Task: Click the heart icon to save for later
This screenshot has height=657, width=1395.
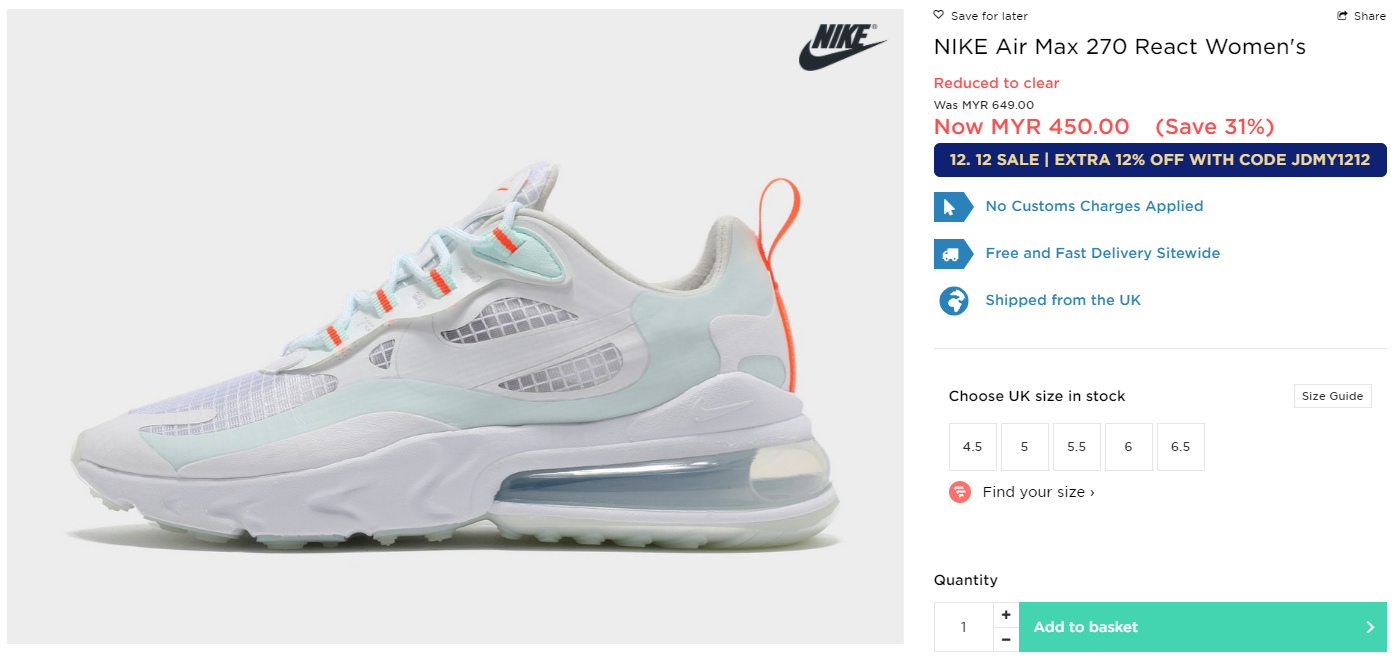Action: click(939, 15)
